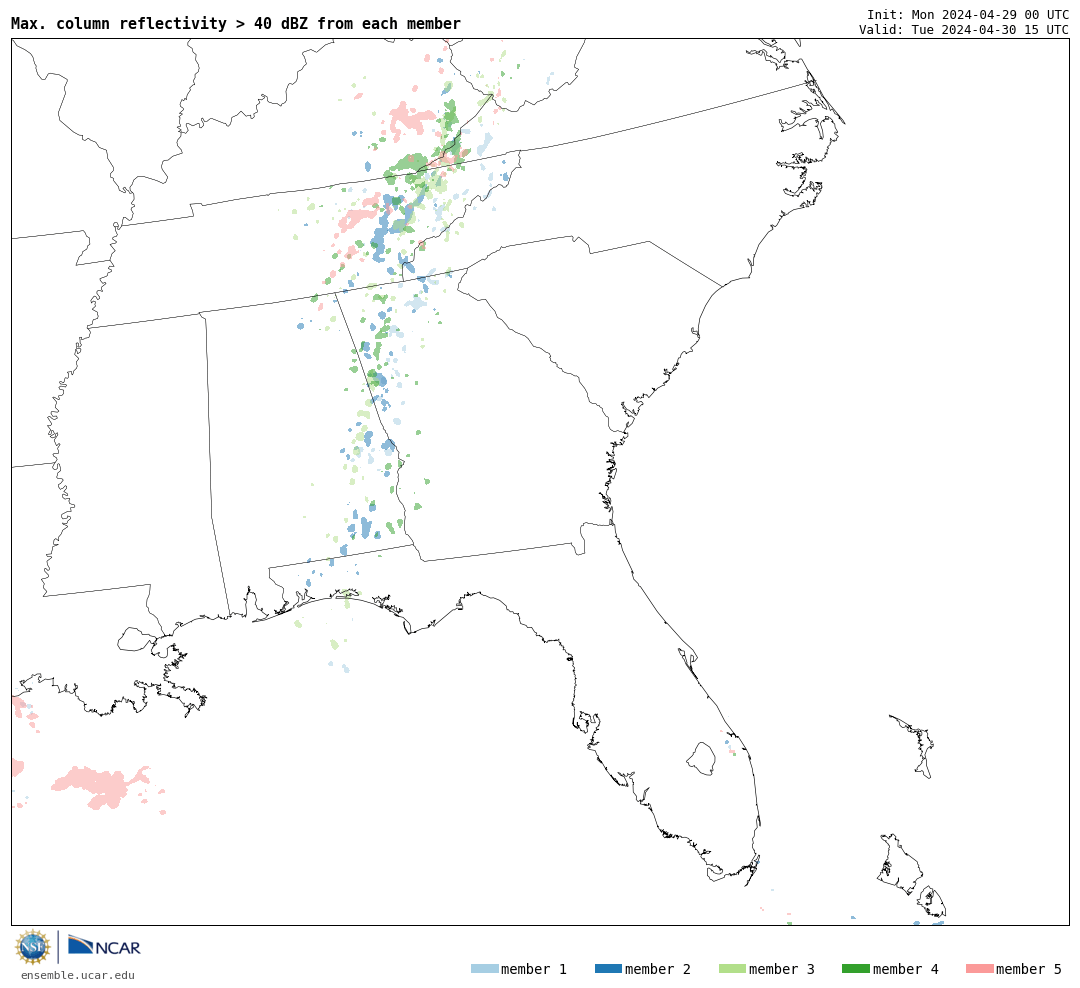Click the NSF logo
The width and height of the screenshot is (1080, 988).
(32, 947)
